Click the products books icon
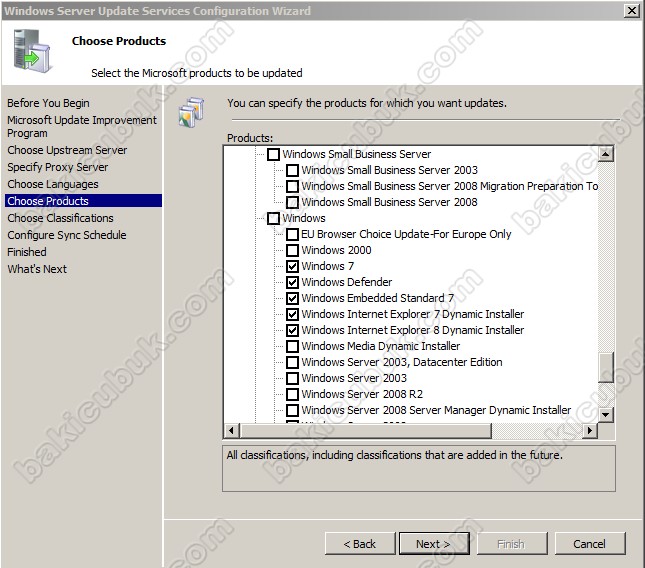645x568 pixels. [192, 112]
